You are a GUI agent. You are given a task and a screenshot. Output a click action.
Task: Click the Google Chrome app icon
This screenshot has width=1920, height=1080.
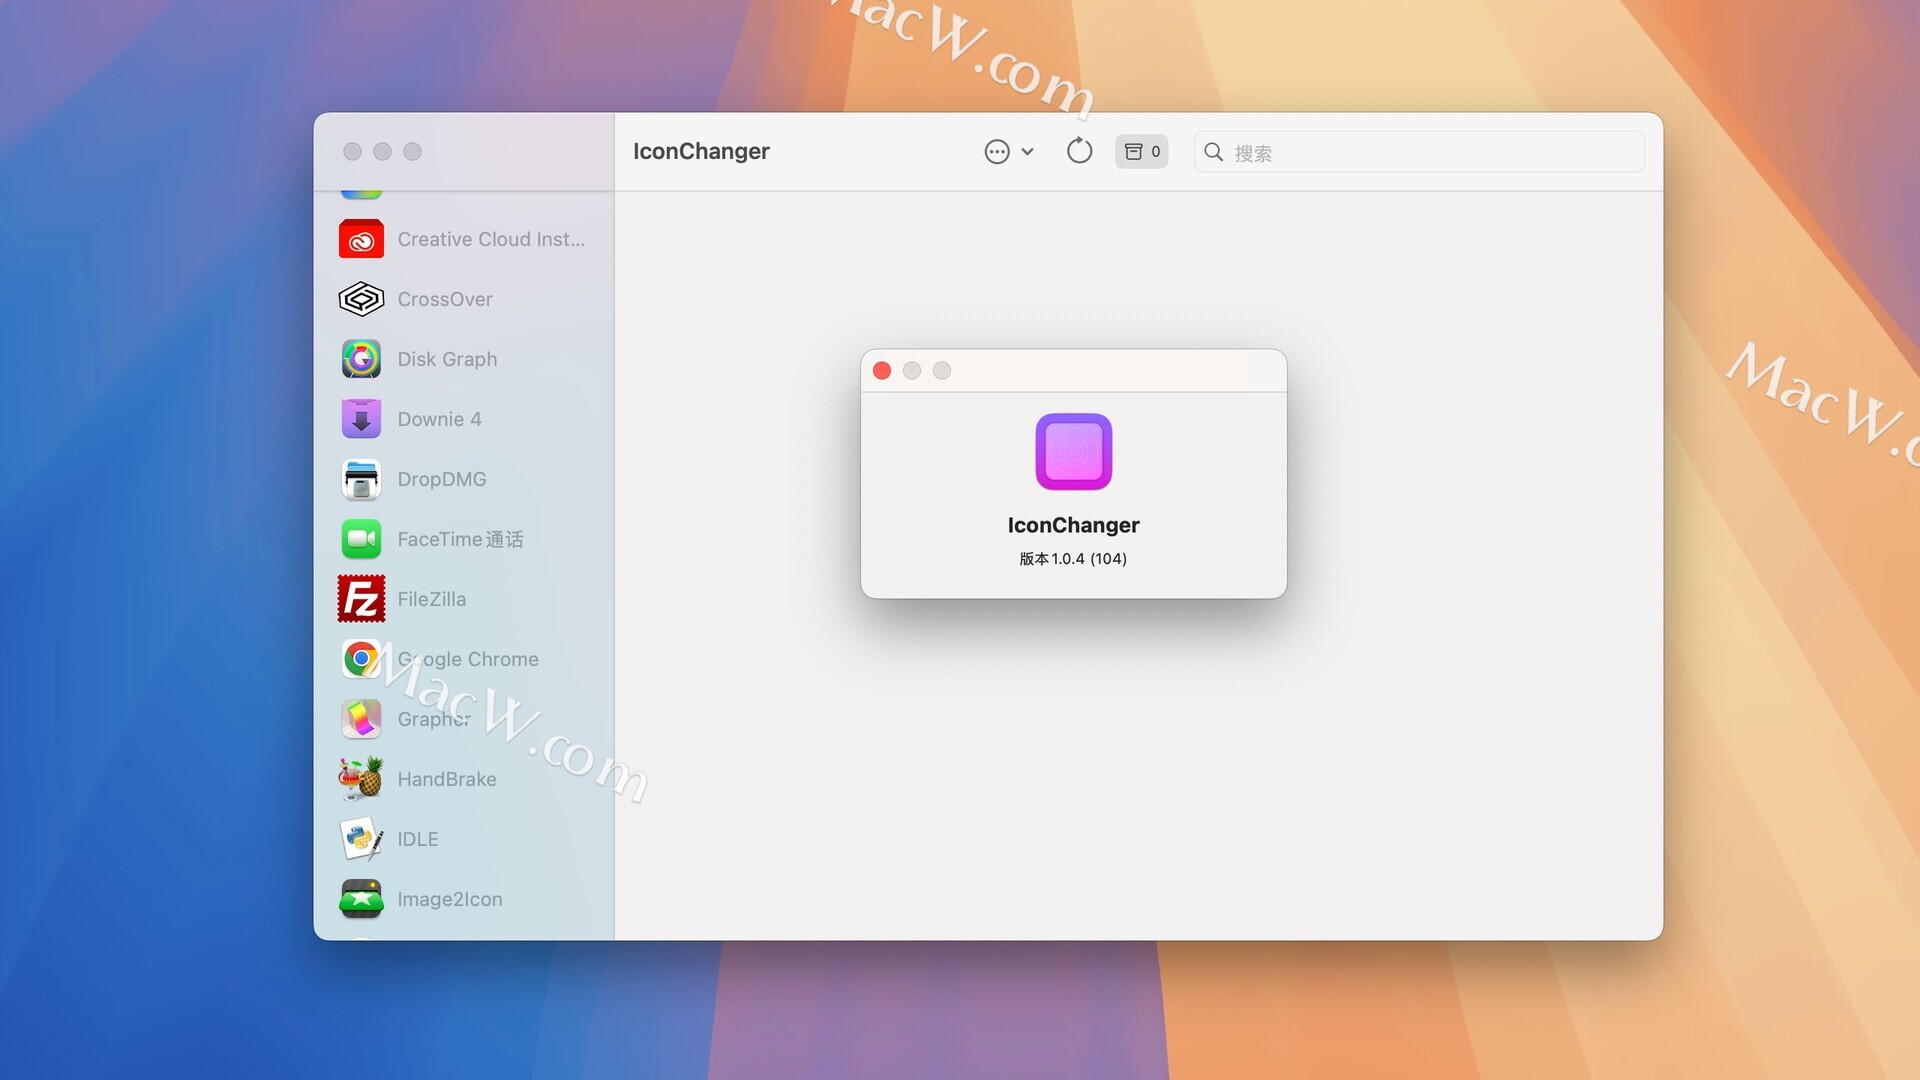pos(361,659)
